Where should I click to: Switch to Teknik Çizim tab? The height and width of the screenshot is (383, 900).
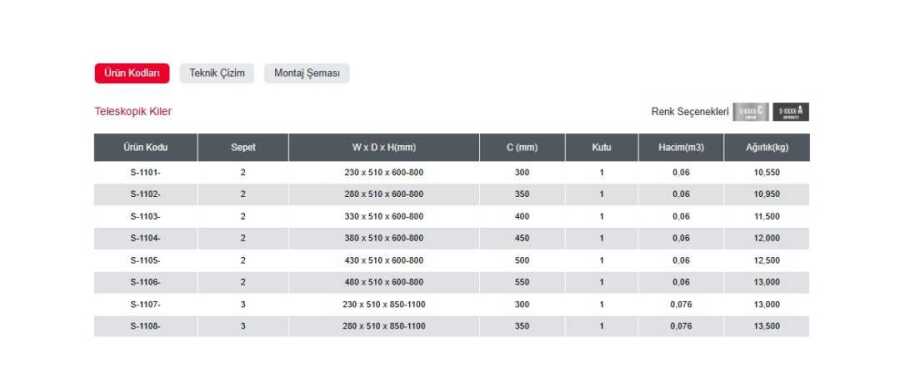pyautogui.click(x=217, y=73)
